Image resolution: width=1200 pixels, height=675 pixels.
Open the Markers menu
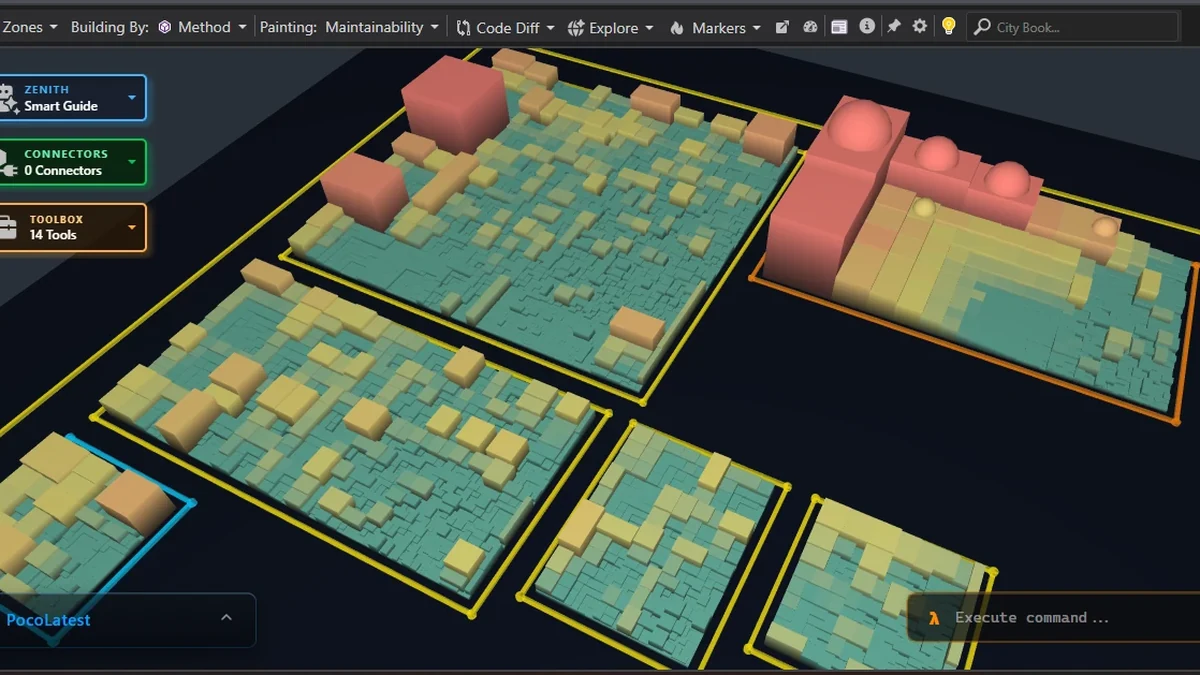(x=716, y=27)
